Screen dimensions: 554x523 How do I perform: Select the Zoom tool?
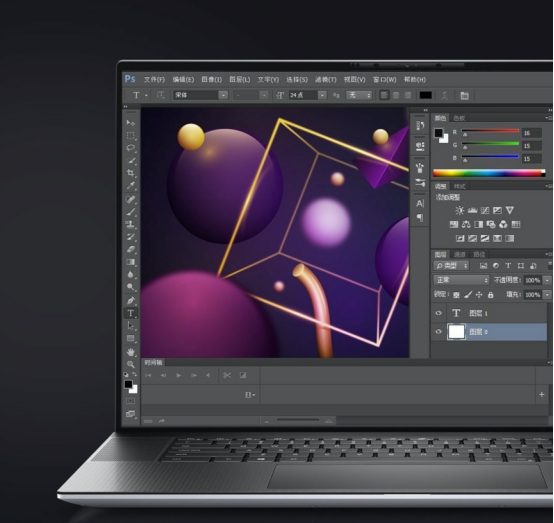coord(131,364)
